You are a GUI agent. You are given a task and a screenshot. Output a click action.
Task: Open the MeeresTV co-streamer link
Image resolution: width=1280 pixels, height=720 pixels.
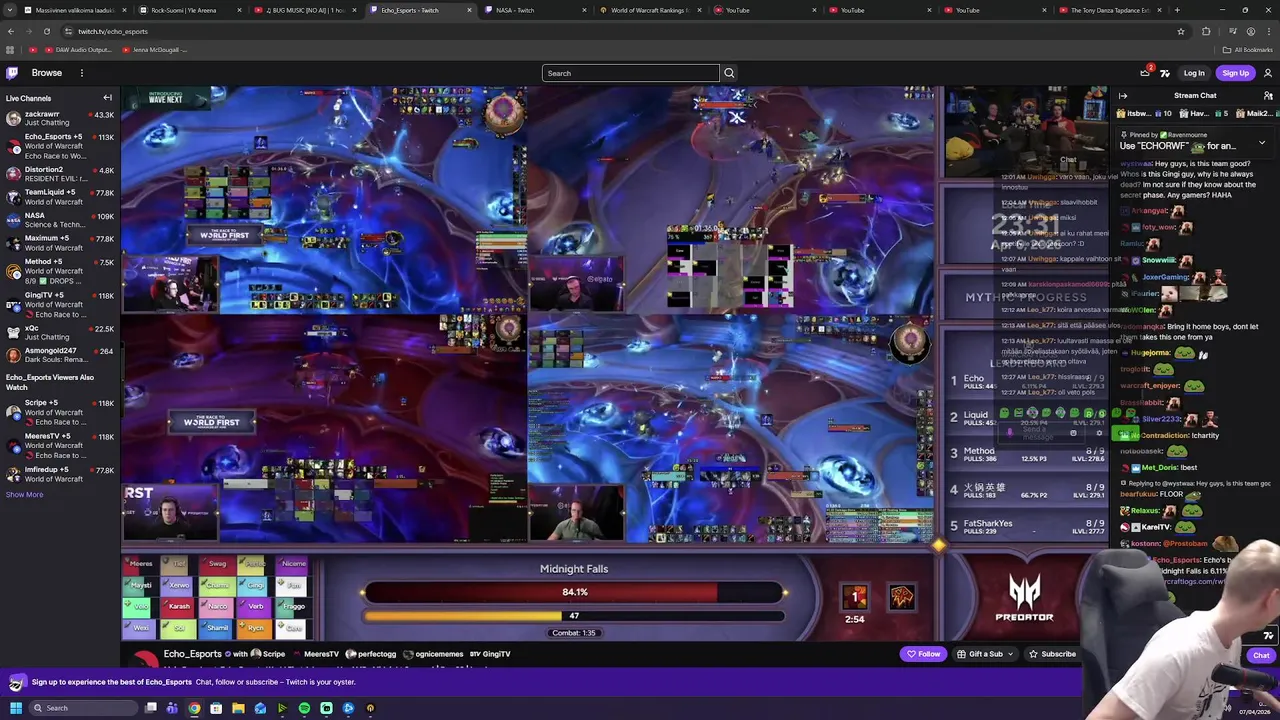coord(315,654)
